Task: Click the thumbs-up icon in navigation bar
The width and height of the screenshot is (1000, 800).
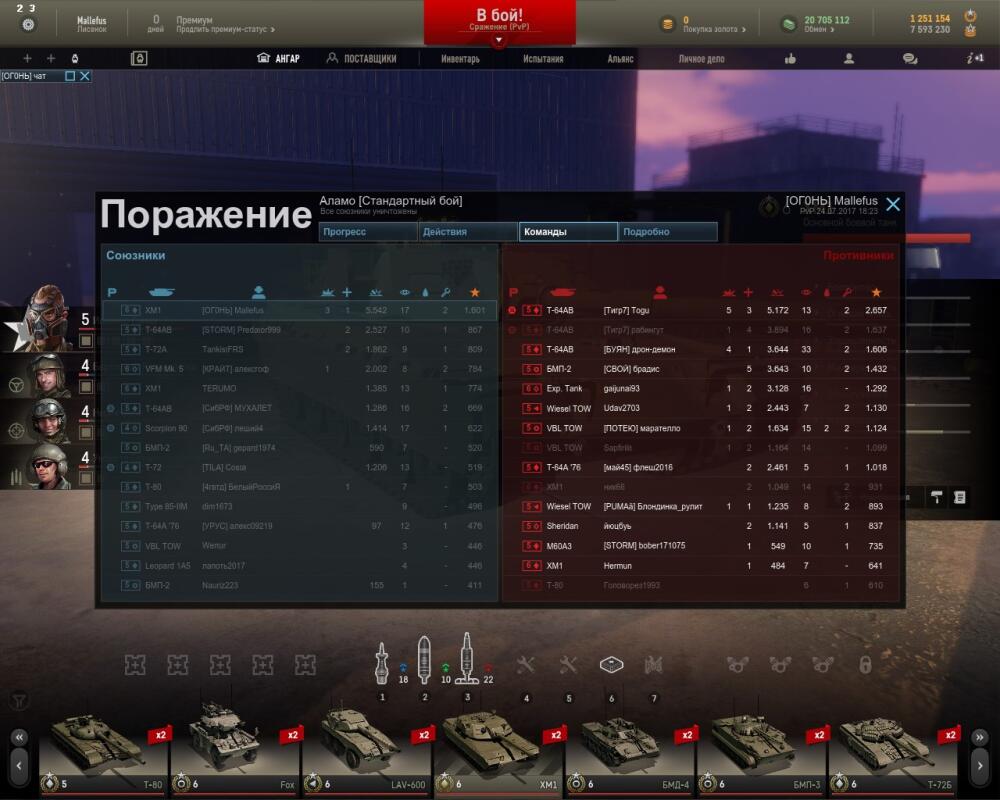Action: 790,59
